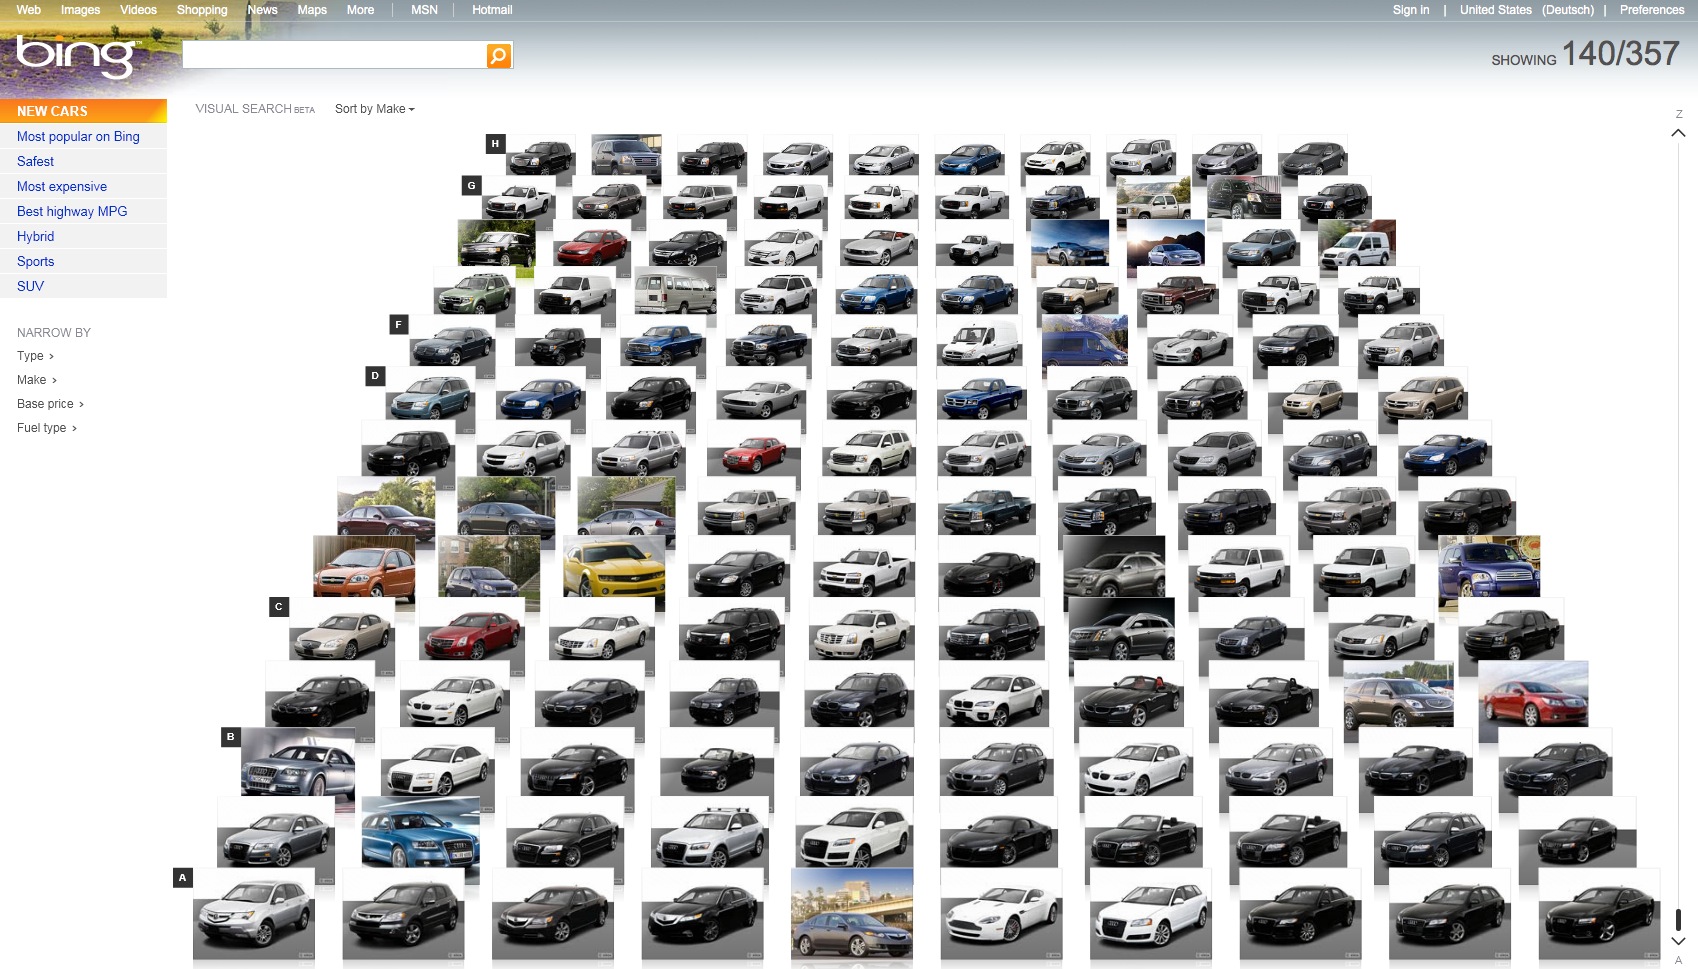Select the Hybrid category in the sidebar
1698x969 pixels.
pos(35,236)
